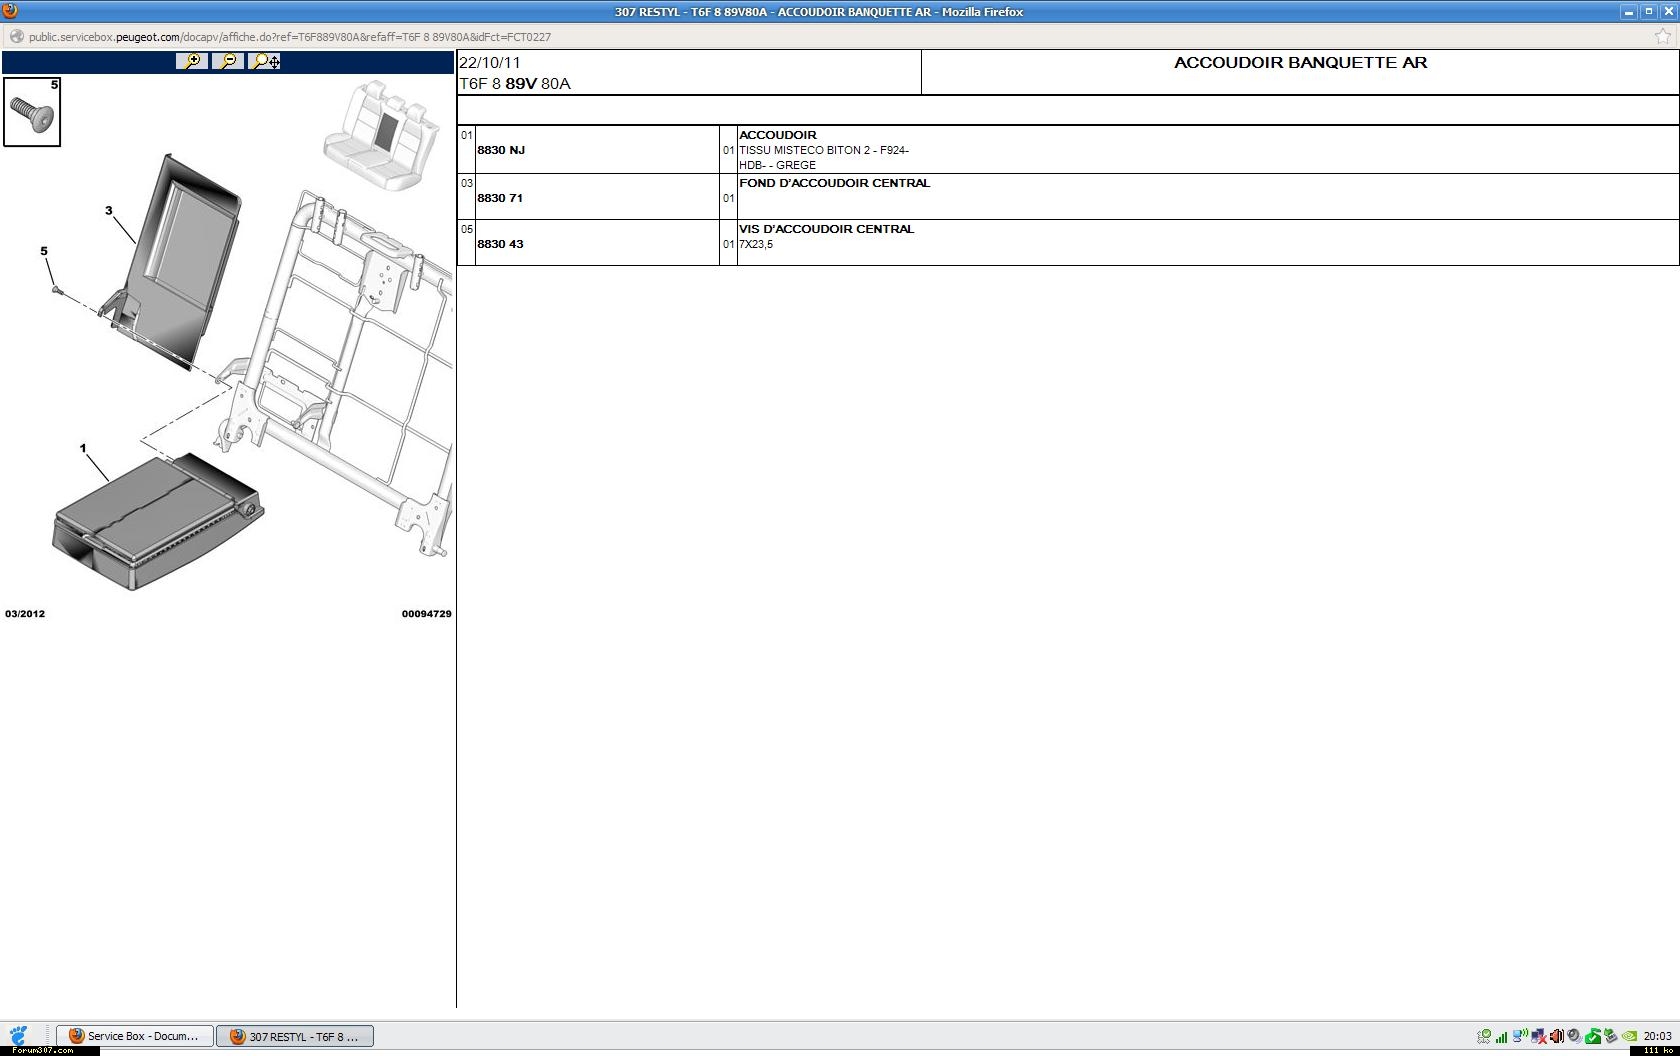Open the screw number 5 detail thumbnail
Screen dimensions: 1680x1056
[x=32, y=112]
